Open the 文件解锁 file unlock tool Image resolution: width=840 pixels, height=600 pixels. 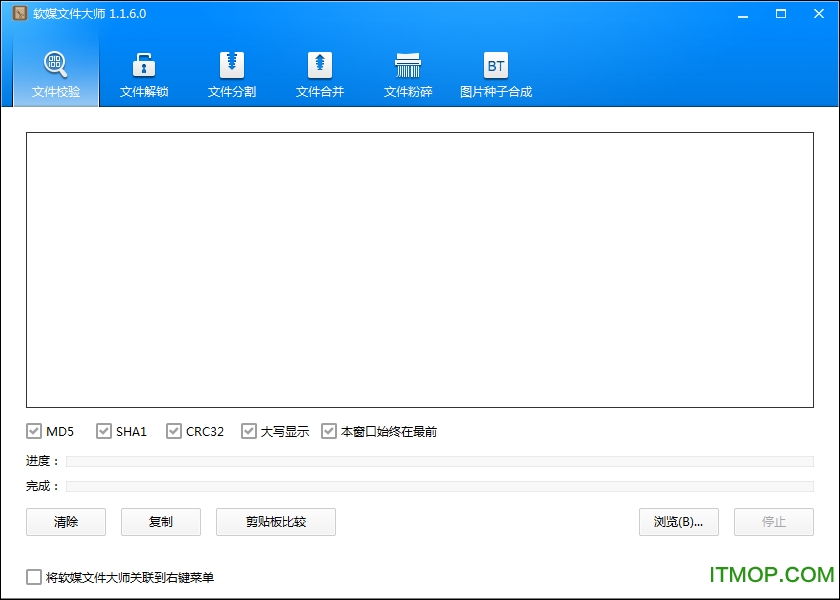tap(143, 72)
